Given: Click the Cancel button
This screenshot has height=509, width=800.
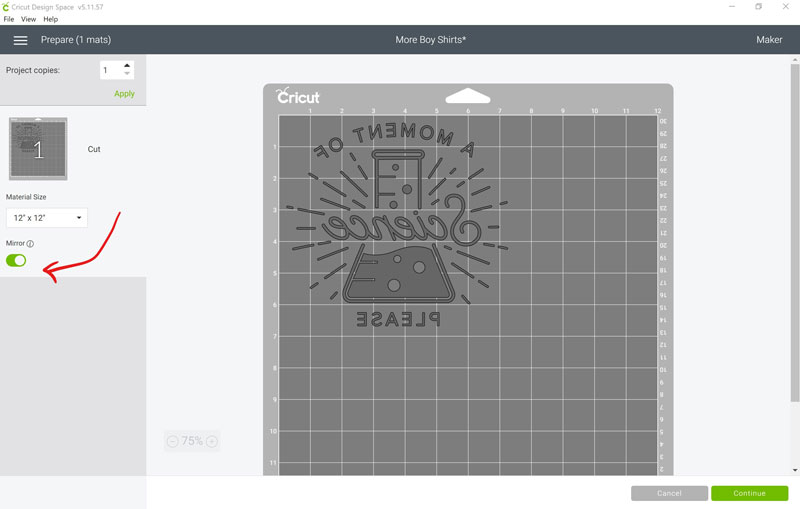Looking at the screenshot, I should click(669, 493).
